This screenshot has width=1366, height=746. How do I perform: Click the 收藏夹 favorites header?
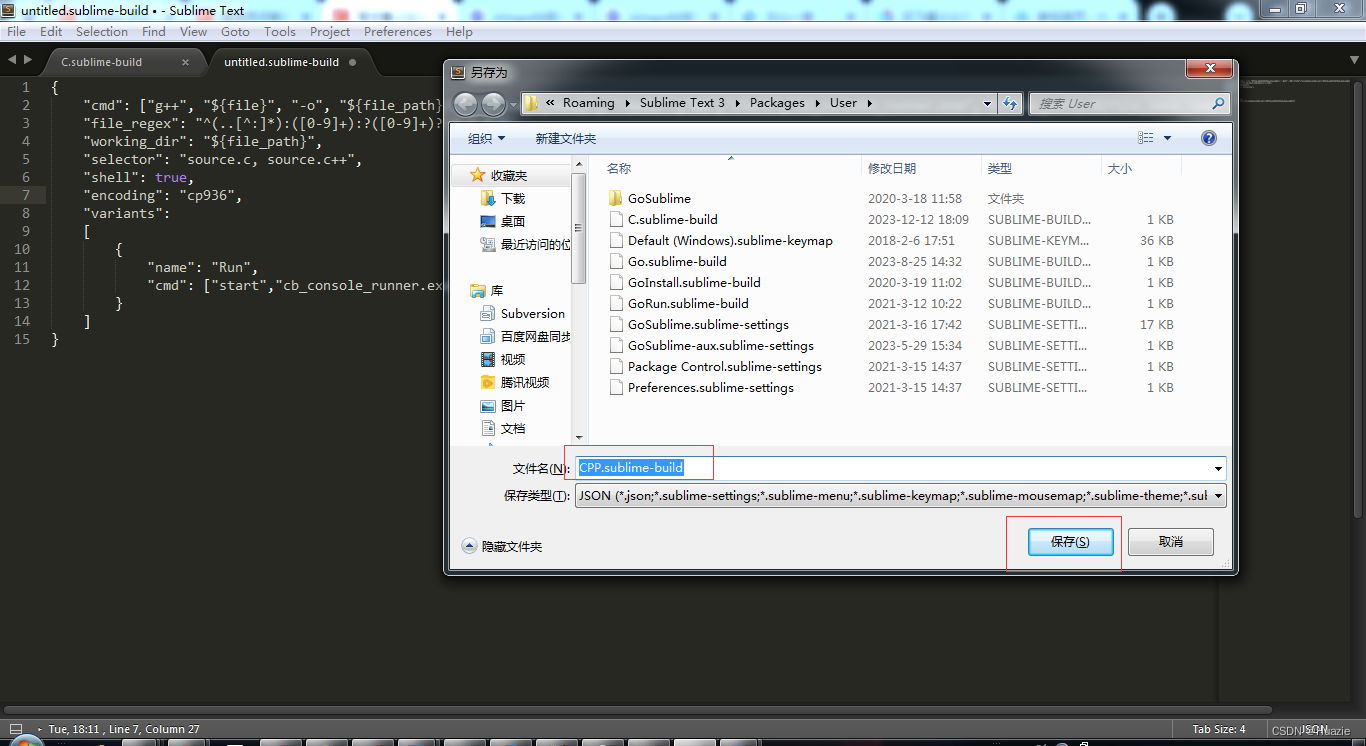coord(508,175)
